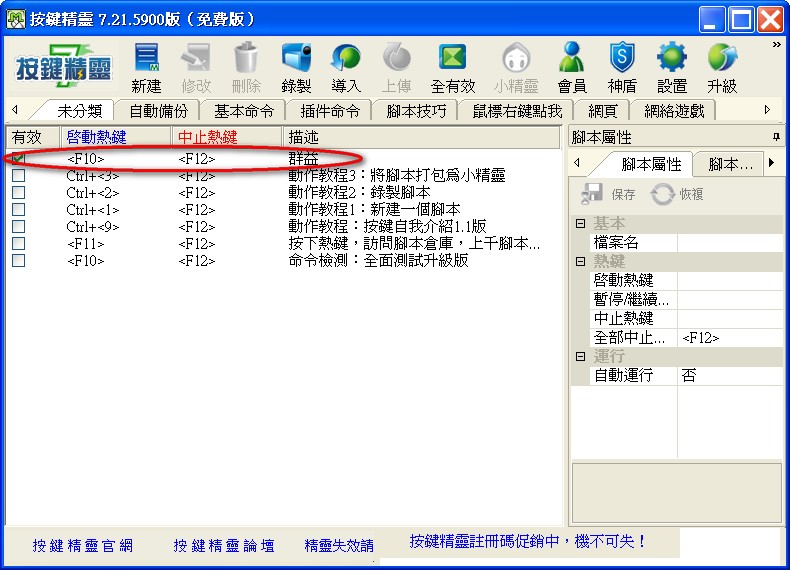The width and height of the screenshot is (790, 570).
Task: Enable 命令檢測 script checkbox
Action: click(19, 261)
